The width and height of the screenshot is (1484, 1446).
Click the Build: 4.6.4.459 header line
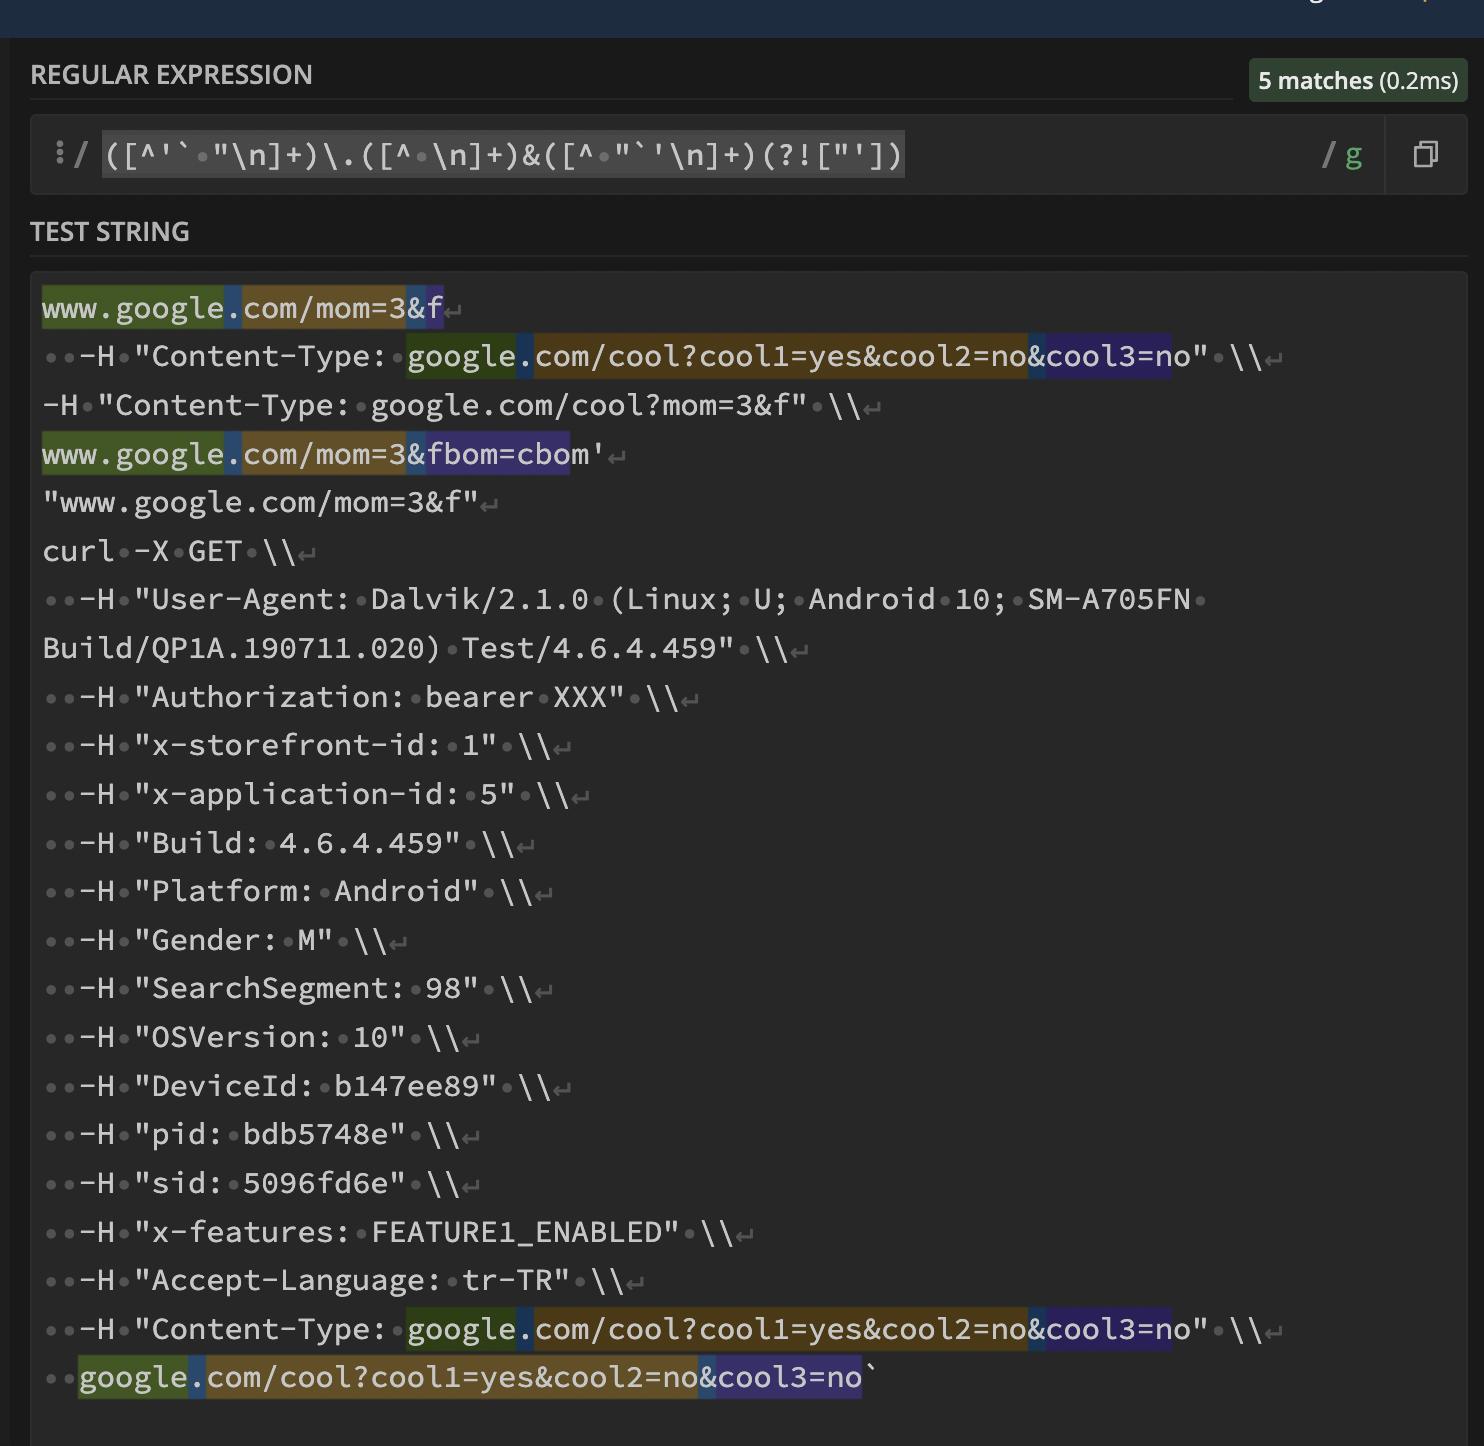tap(289, 843)
